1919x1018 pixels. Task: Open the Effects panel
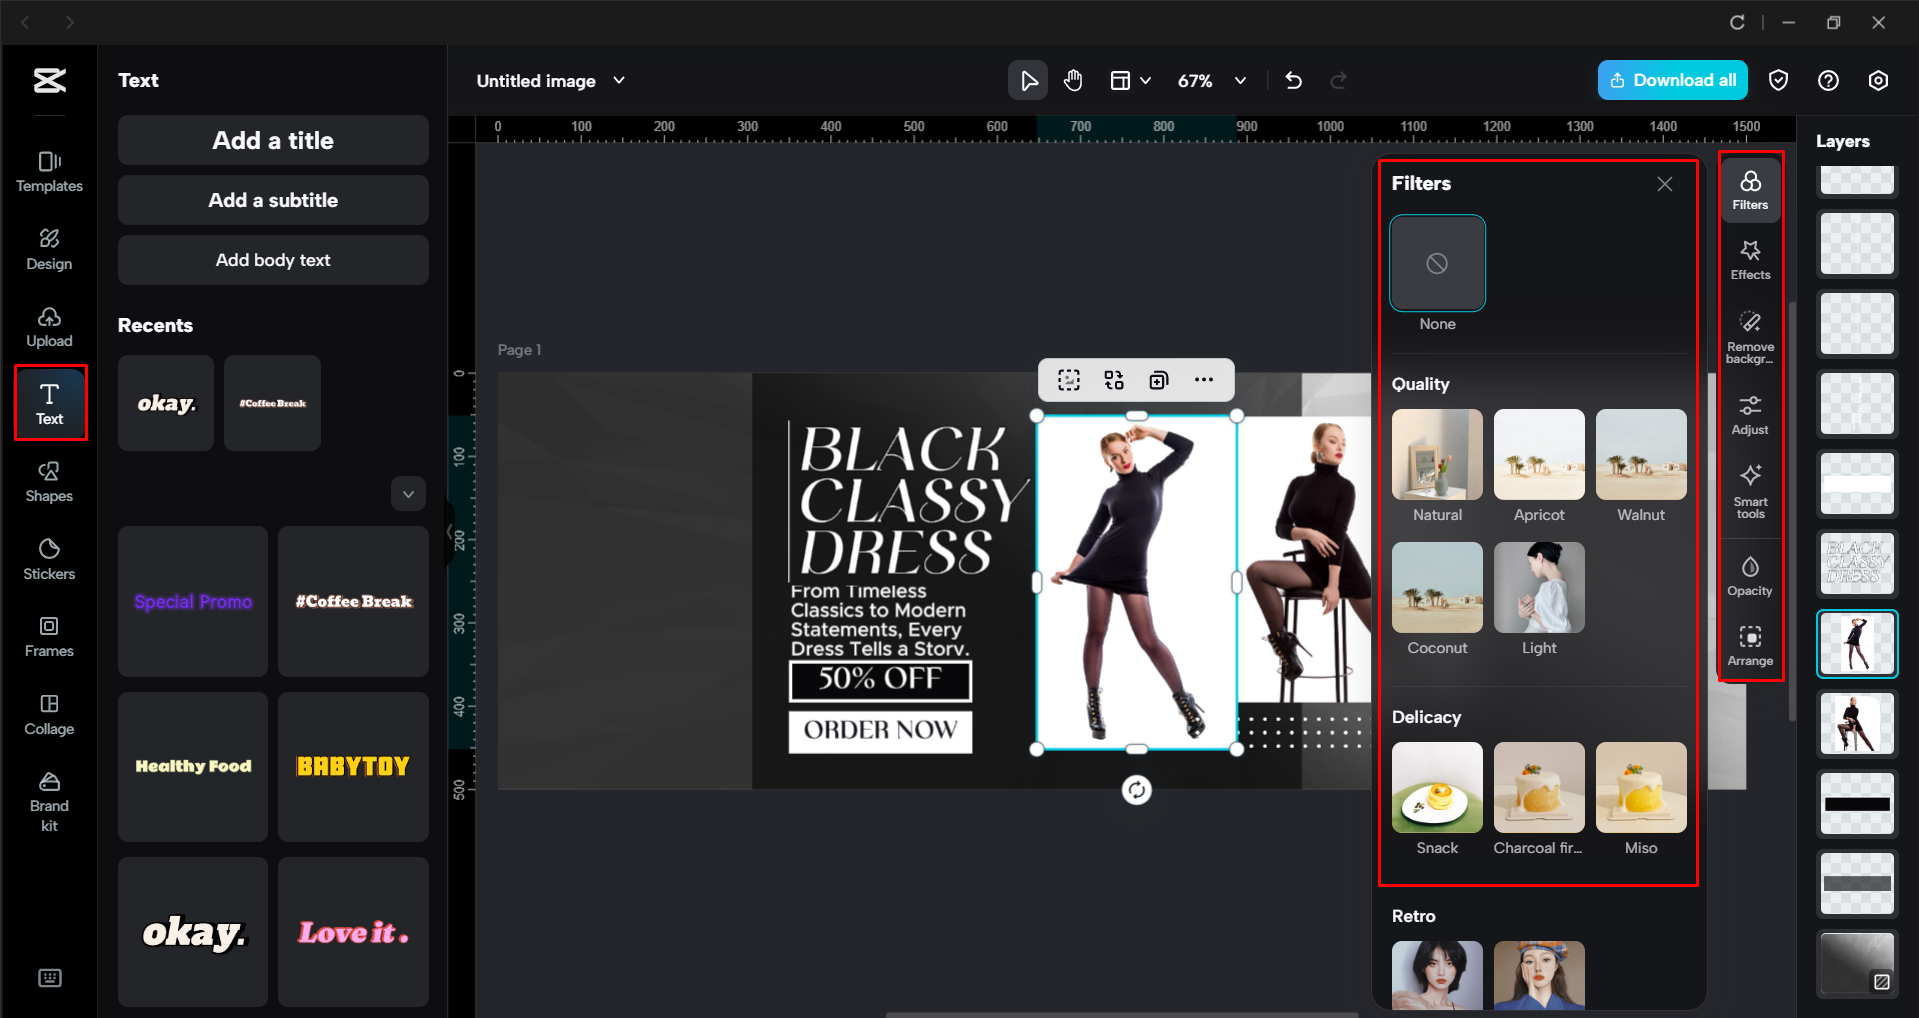[x=1749, y=259]
